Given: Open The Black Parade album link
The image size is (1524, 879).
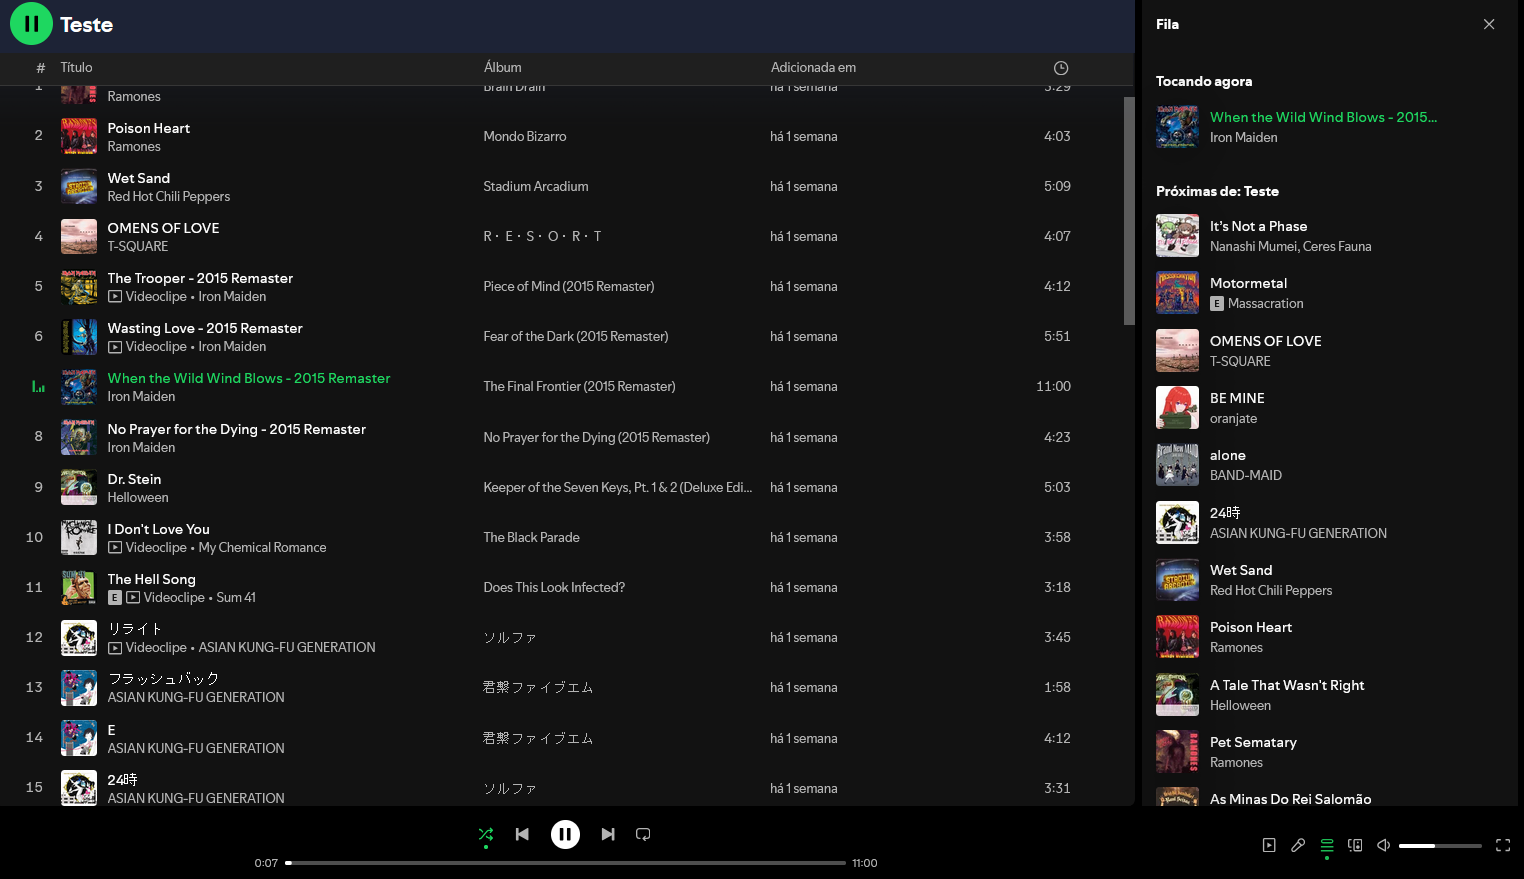Looking at the screenshot, I should point(532,537).
